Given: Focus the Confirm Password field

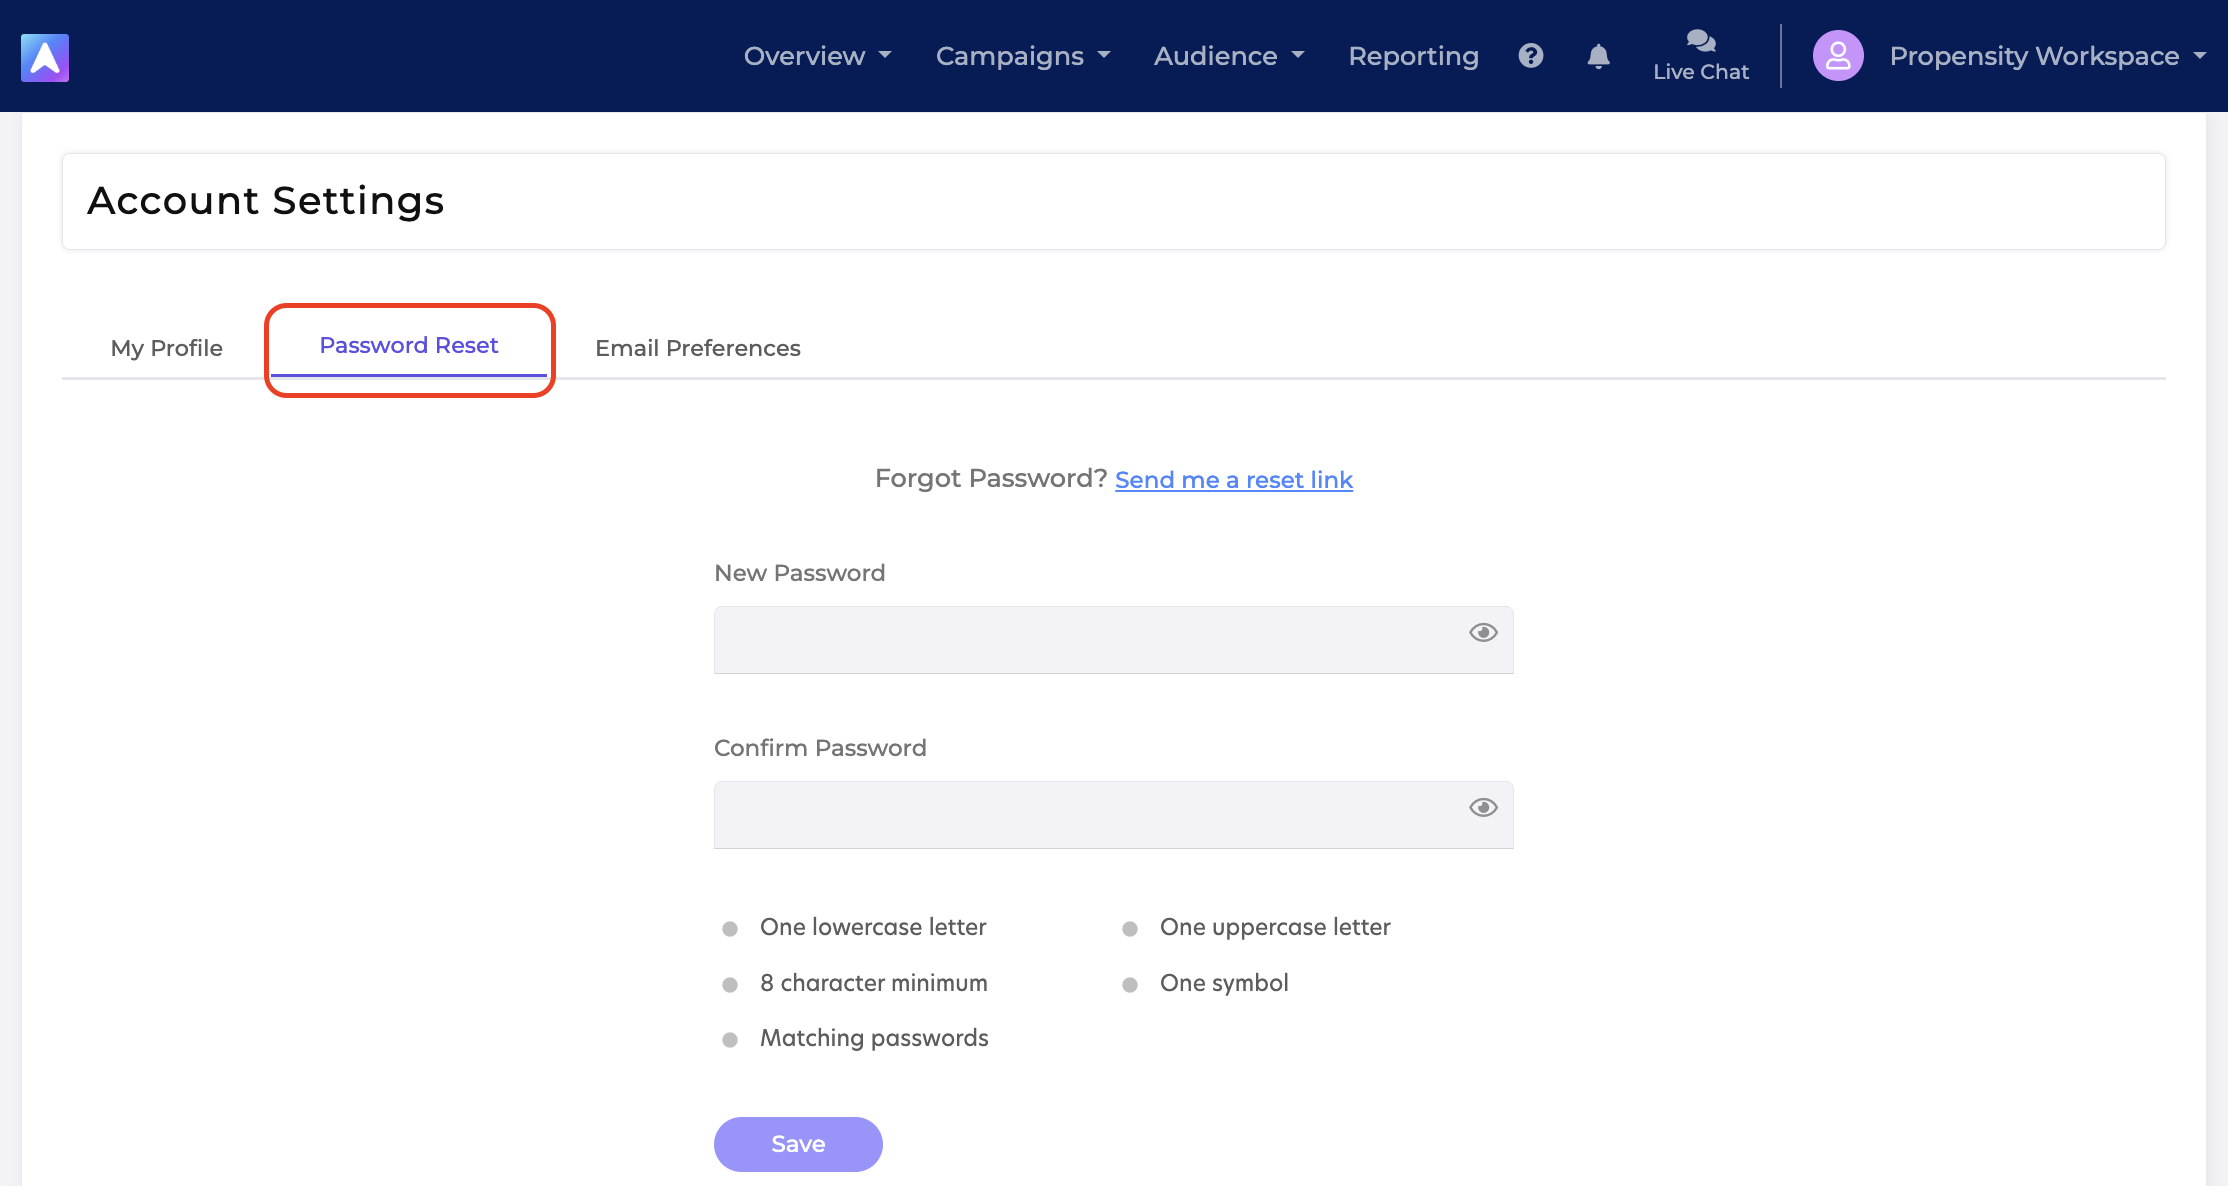Looking at the screenshot, I should tap(1114, 815).
